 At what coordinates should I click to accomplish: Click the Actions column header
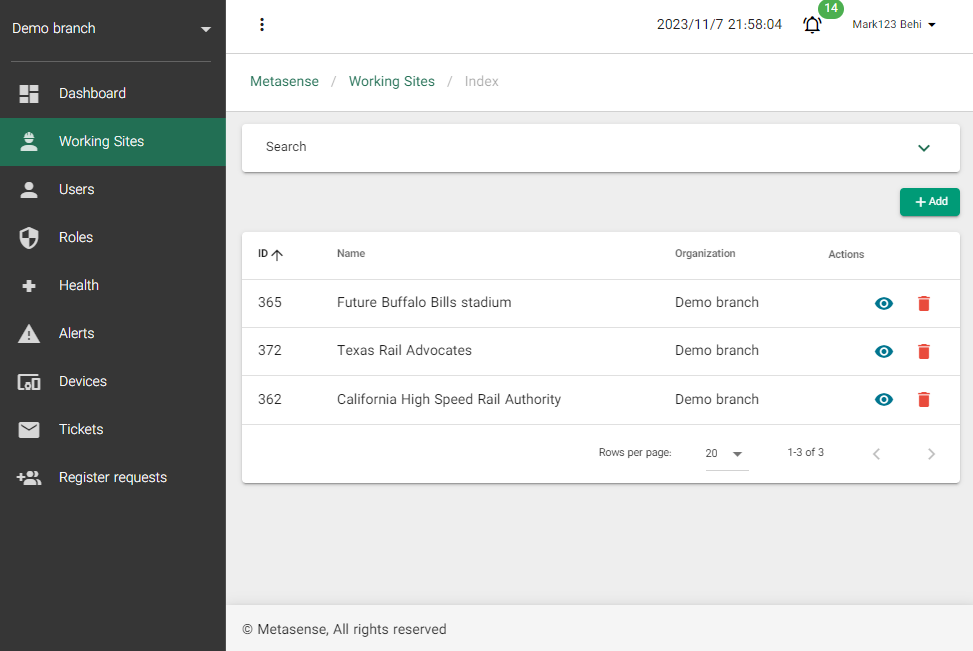tap(846, 254)
